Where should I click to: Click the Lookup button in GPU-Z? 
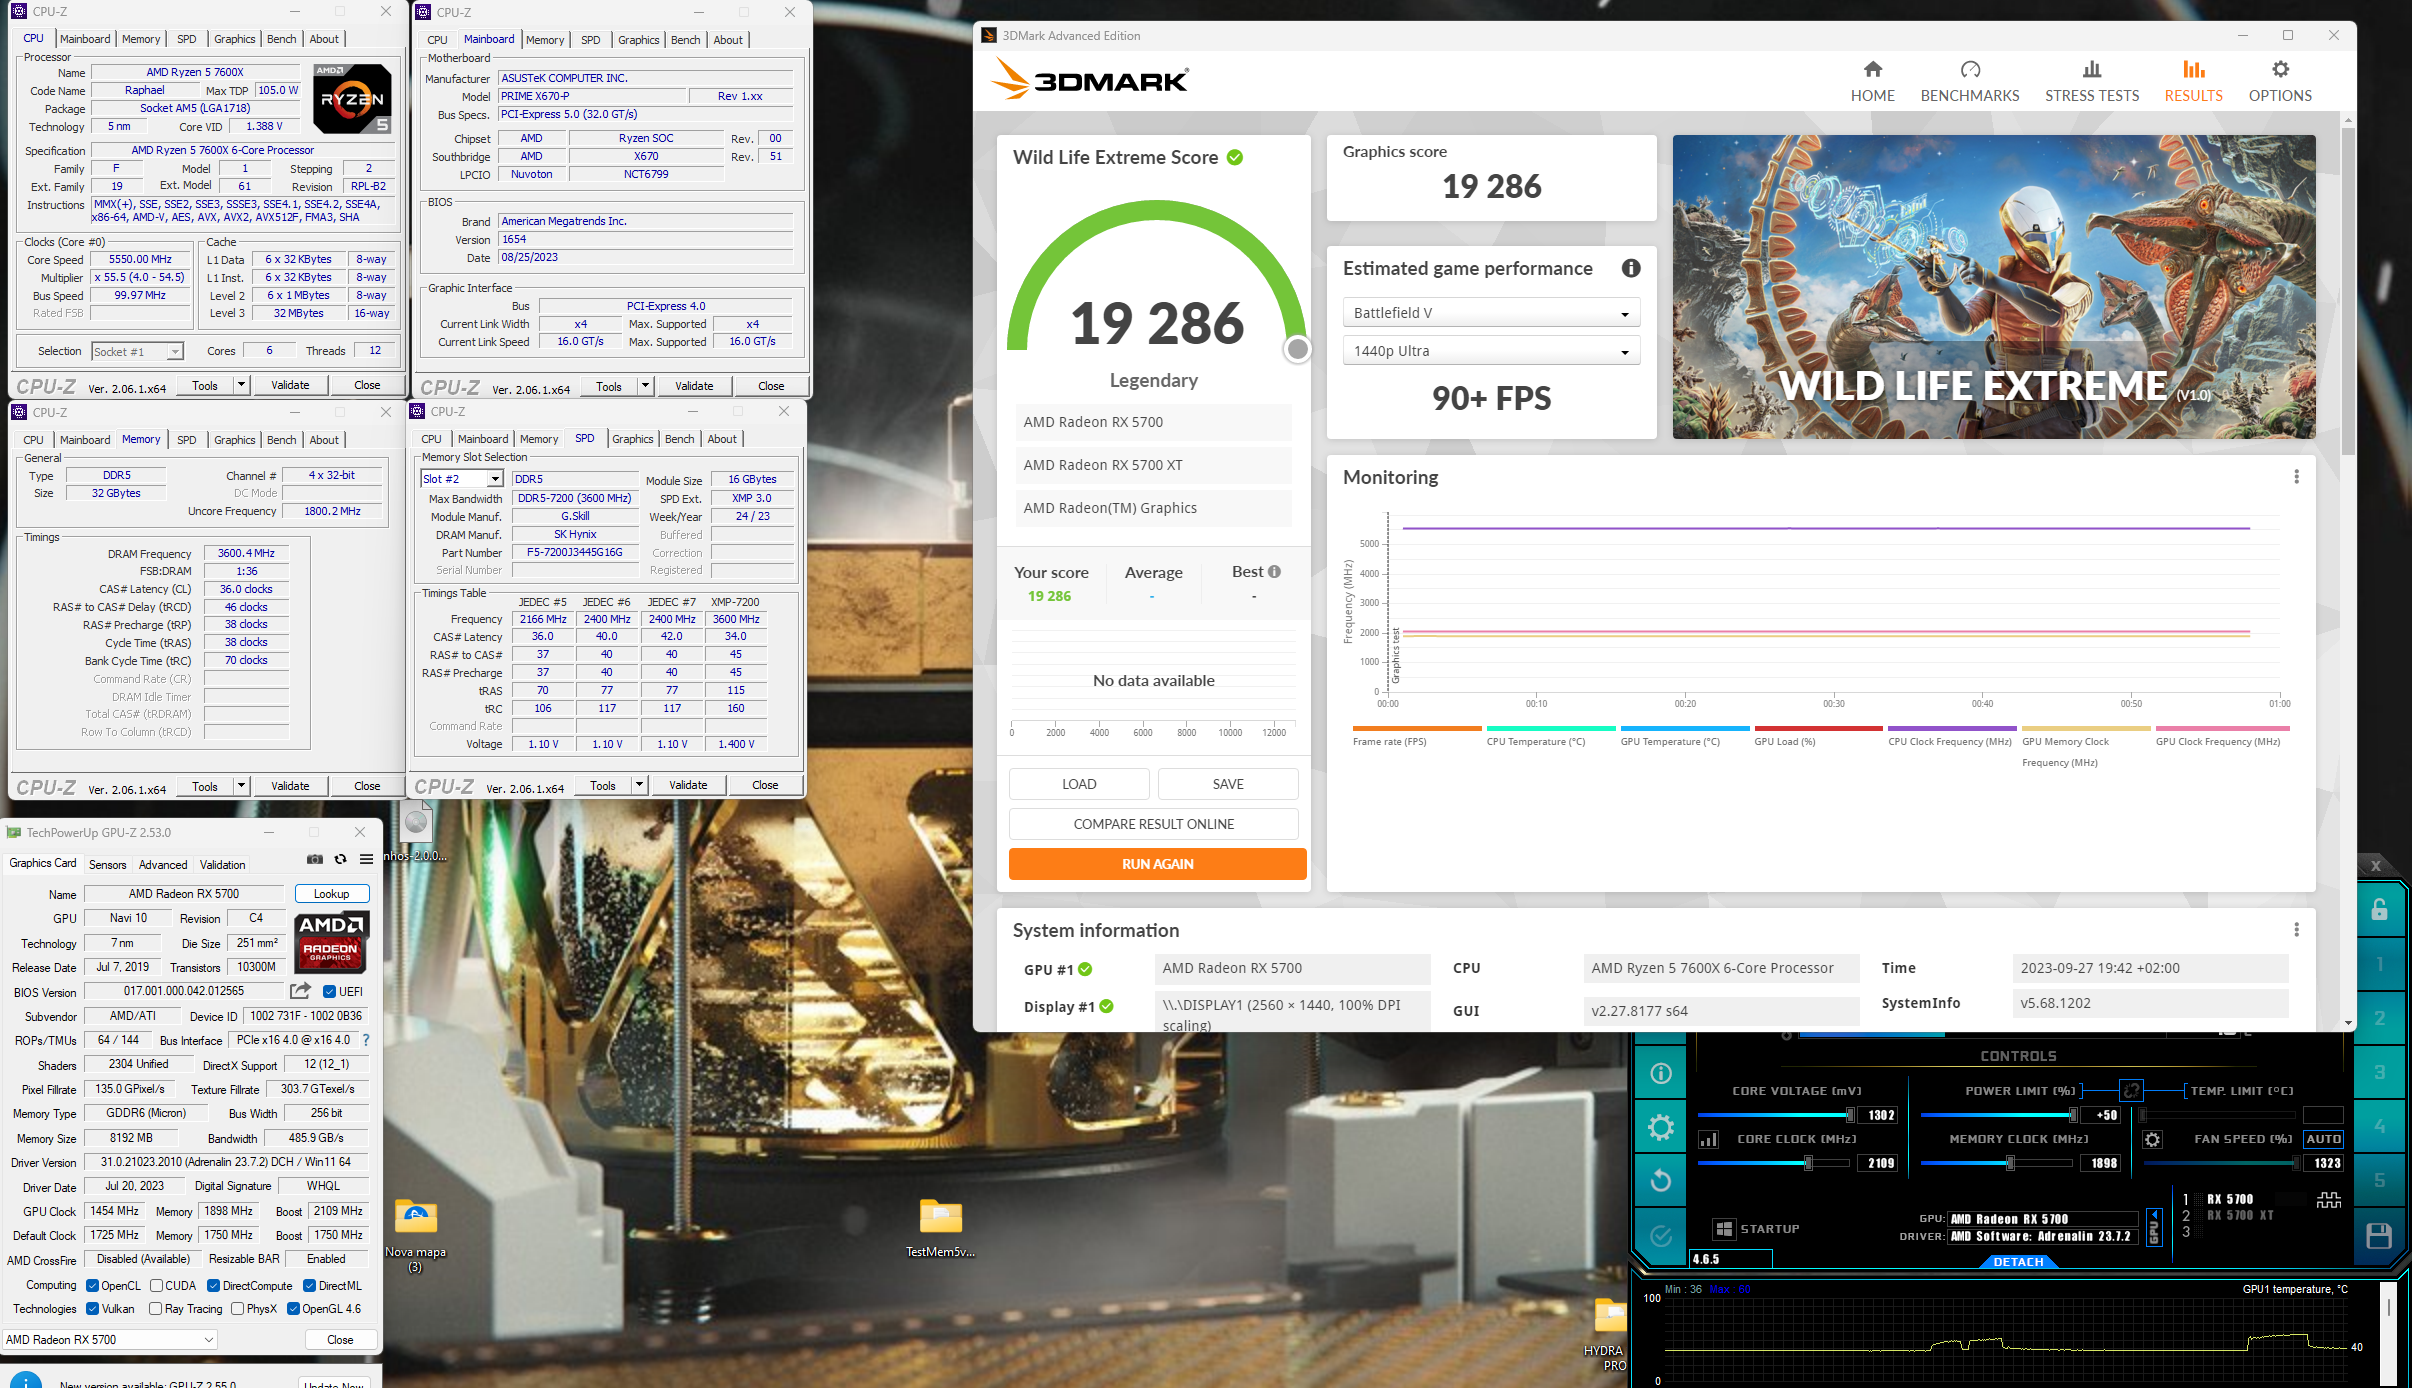332,894
